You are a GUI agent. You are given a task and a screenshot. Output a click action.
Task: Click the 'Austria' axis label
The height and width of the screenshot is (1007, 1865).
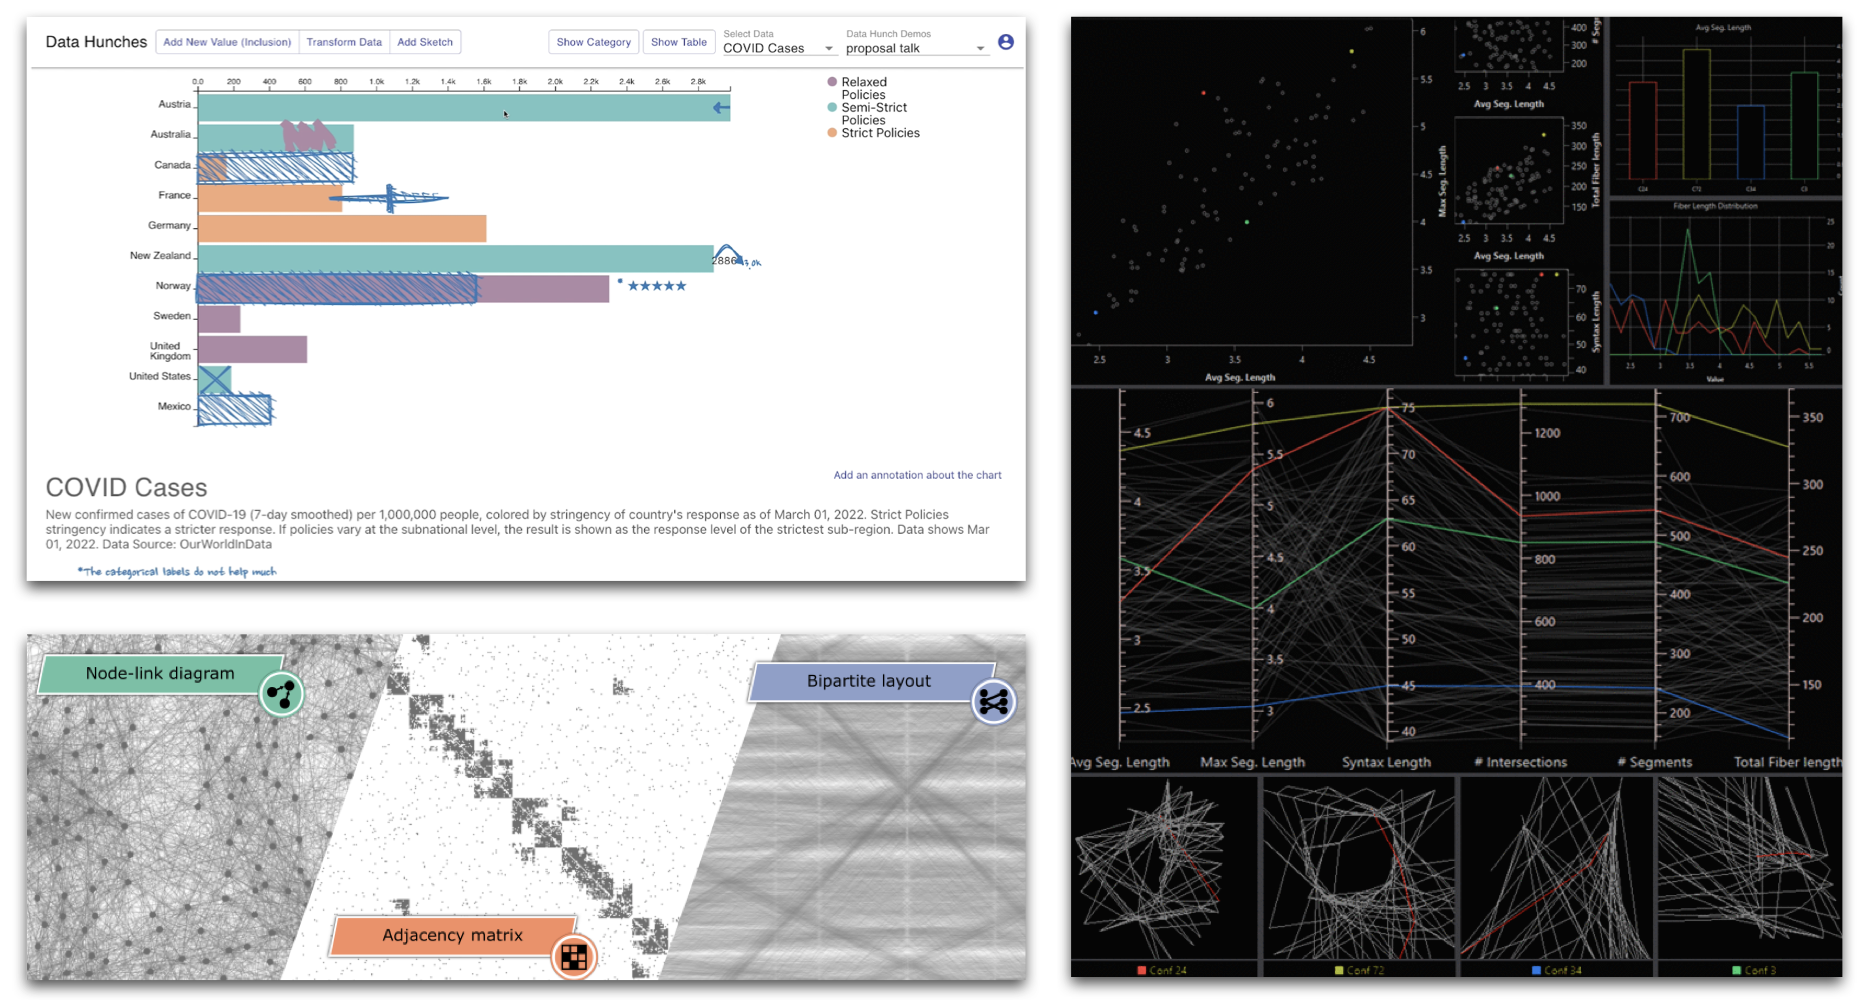point(174,104)
